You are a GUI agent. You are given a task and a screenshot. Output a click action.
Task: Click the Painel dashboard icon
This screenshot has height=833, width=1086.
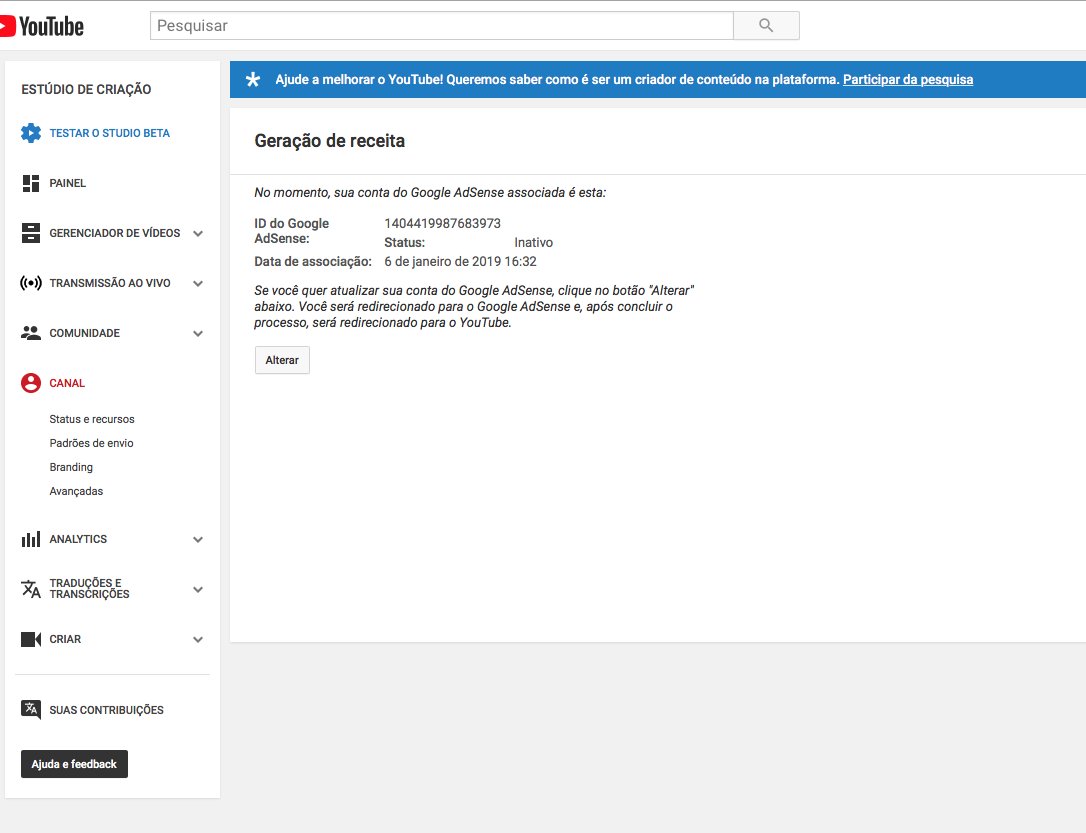coord(30,183)
